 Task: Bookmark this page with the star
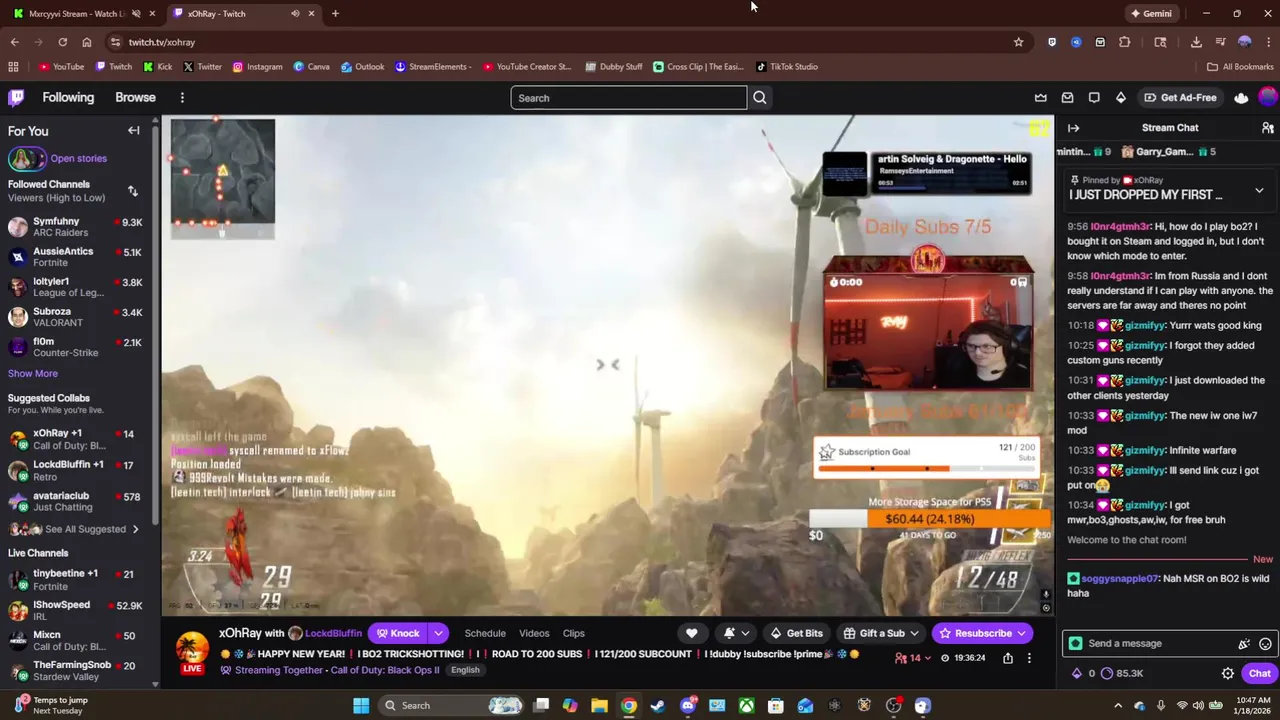[x=1018, y=42]
